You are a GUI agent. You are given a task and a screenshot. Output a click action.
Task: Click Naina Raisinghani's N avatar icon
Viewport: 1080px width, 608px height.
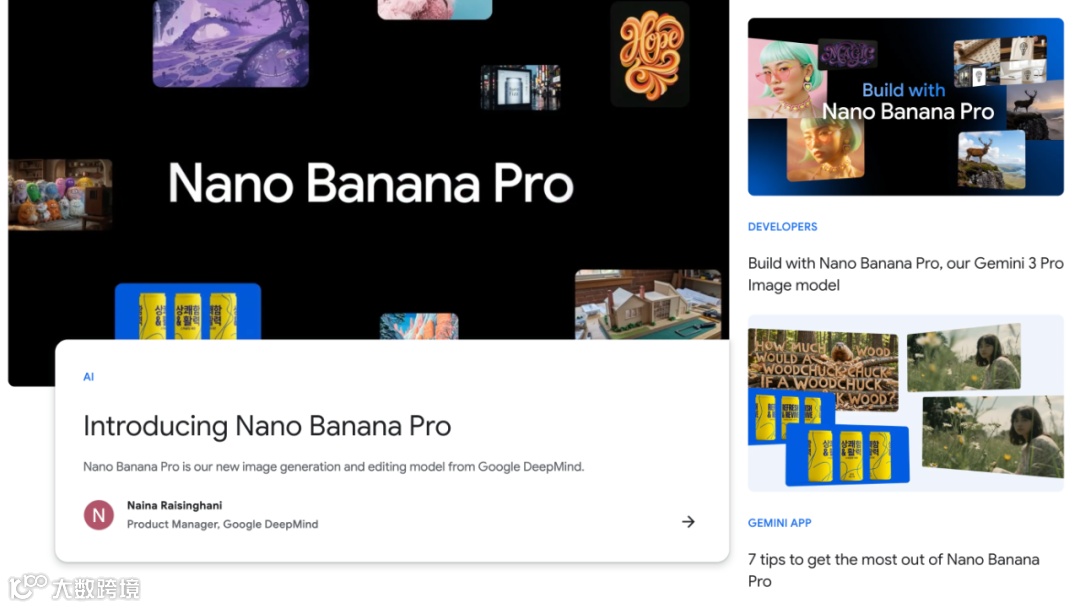point(99,515)
